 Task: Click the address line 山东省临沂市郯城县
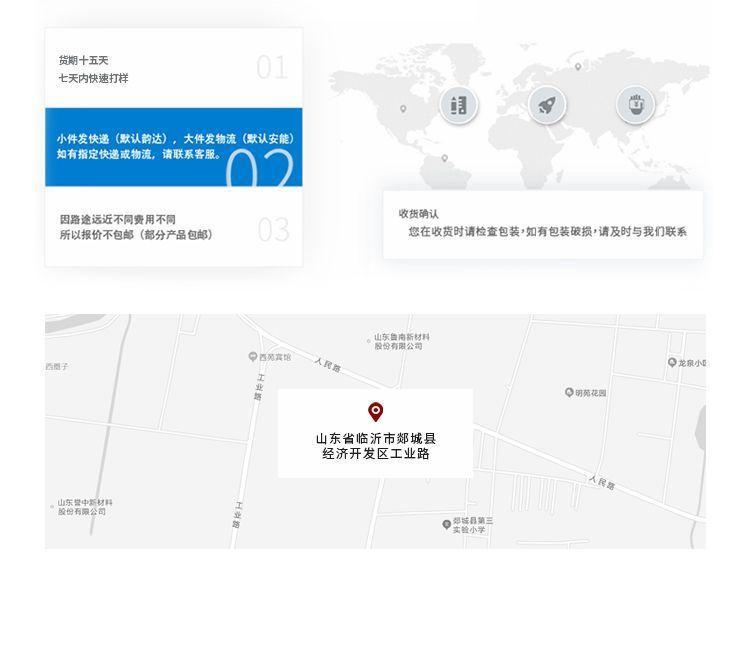pos(375,438)
